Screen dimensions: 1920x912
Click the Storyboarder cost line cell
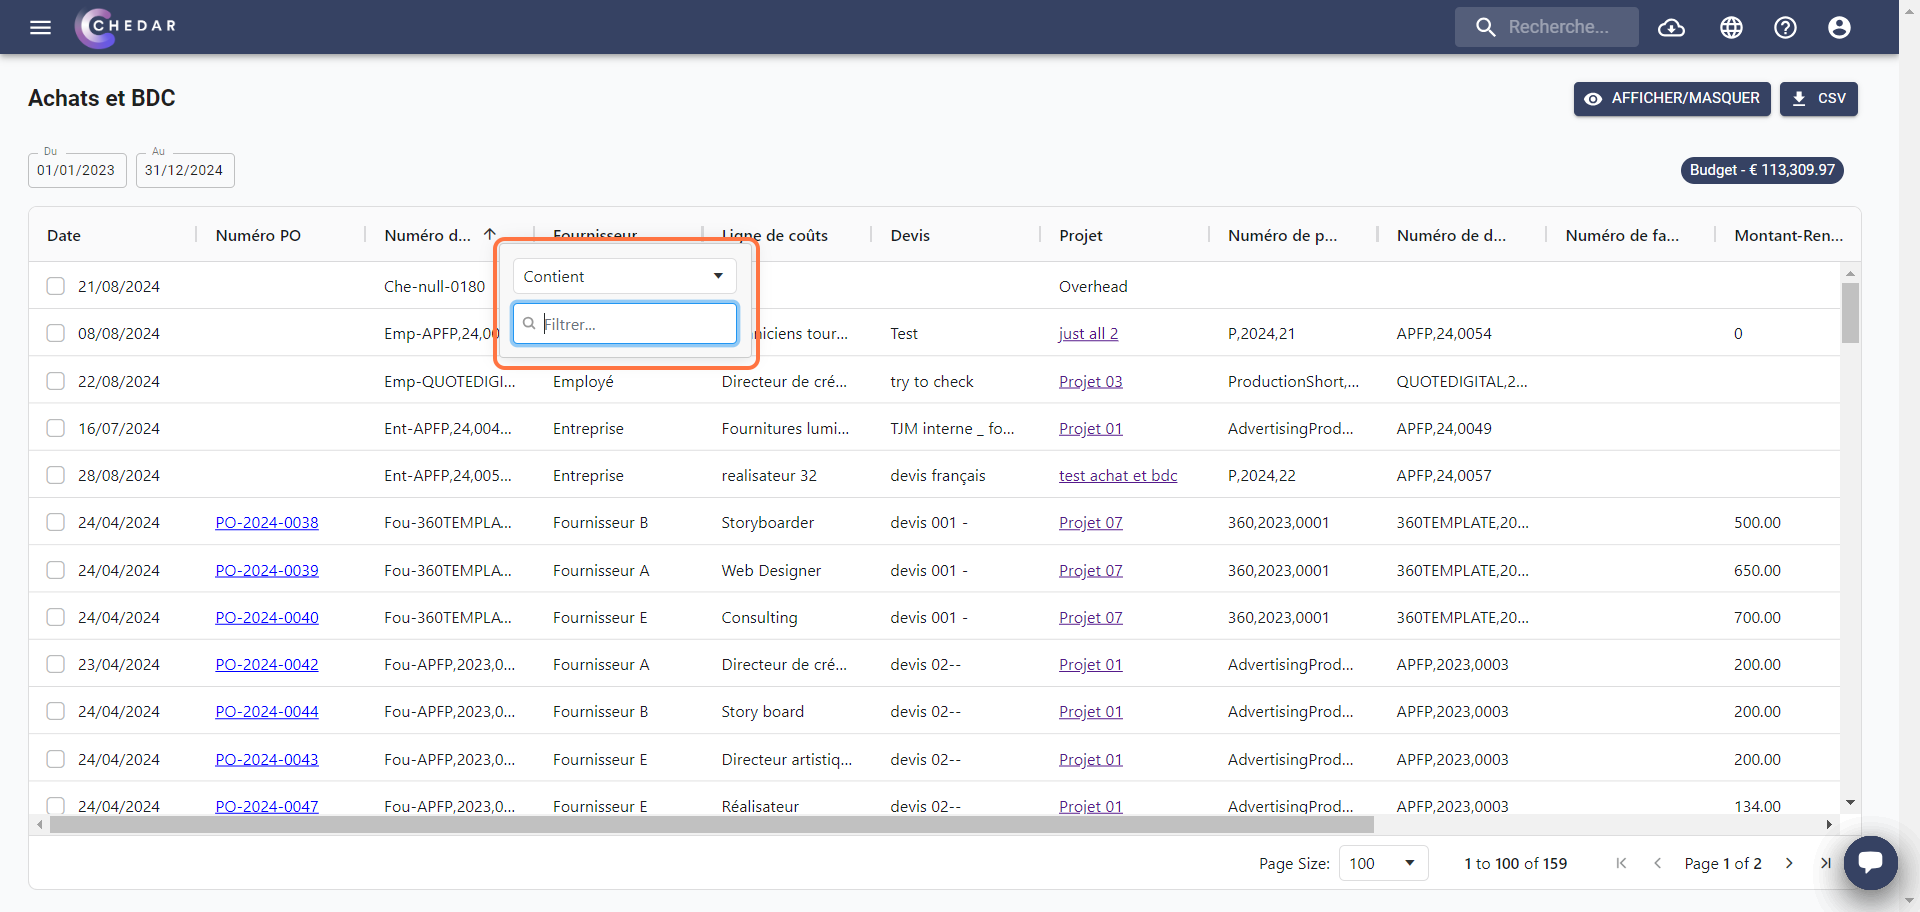coord(768,522)
